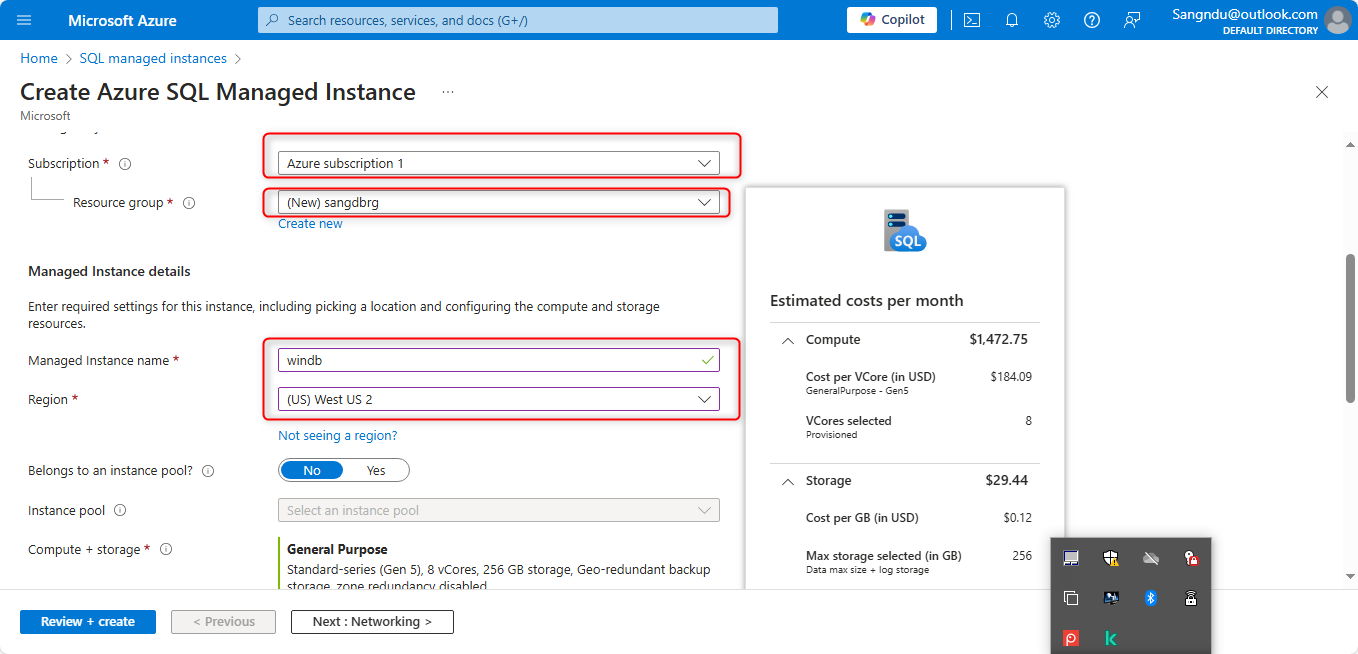Collapse the Storage cost section
Viewport: 1358px width, 654px height.
[788, 482]
